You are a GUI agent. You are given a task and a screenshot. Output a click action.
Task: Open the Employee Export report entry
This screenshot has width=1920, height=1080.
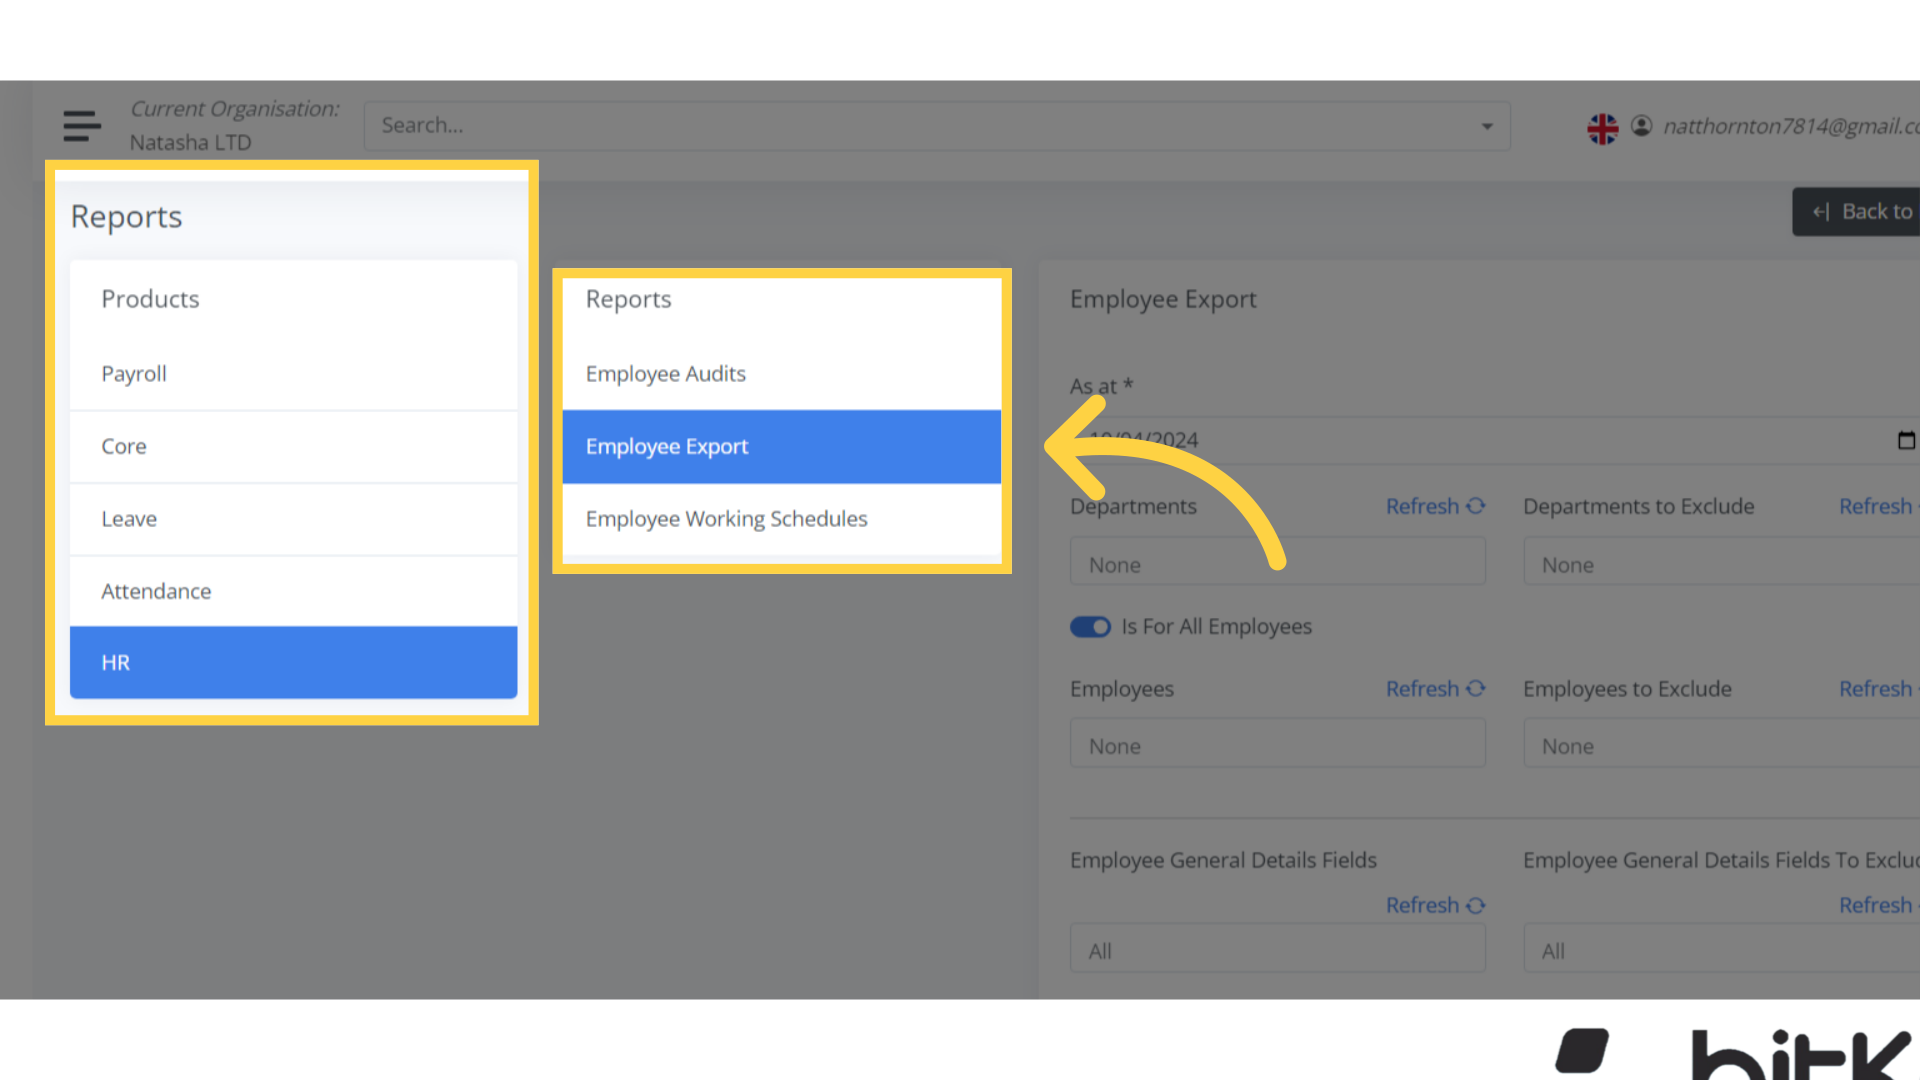pos(782,447)
